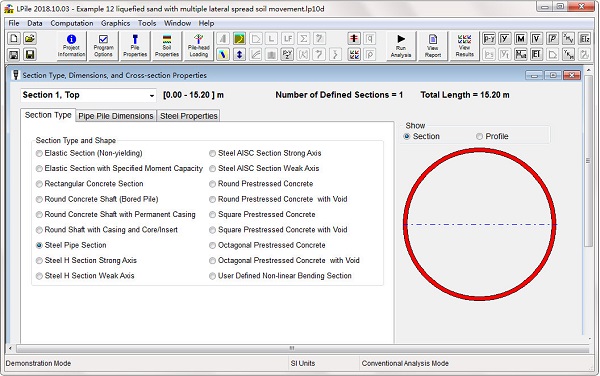Viewport: 600px width, 376px height.
Task: Click the red pipe cross-section preview
Action: tap(480, 224)
